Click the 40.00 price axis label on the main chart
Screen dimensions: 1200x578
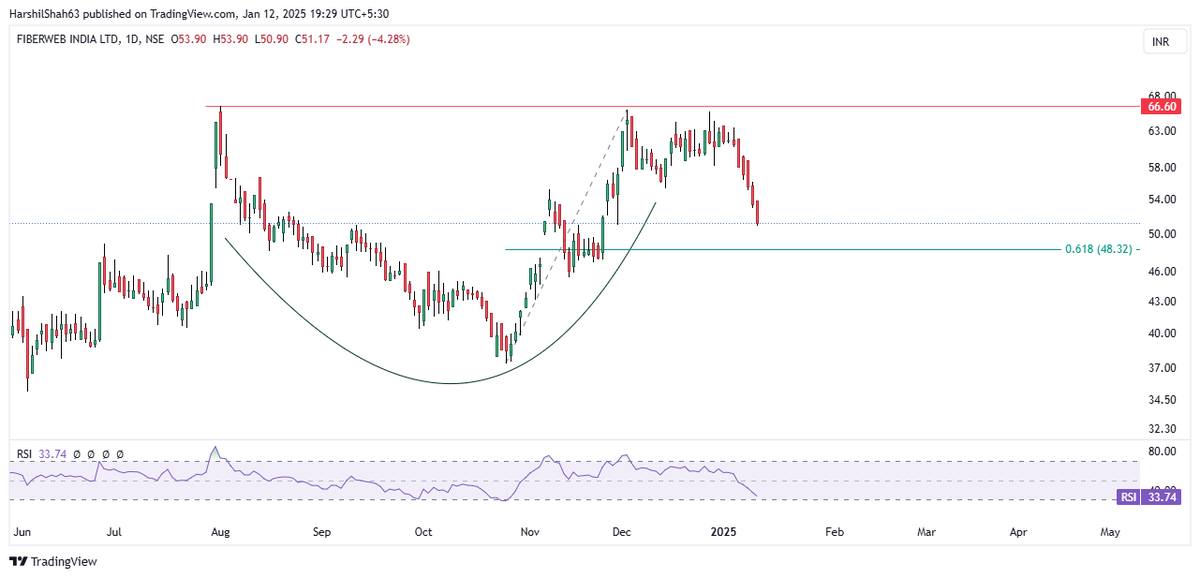coord(1161,333)
